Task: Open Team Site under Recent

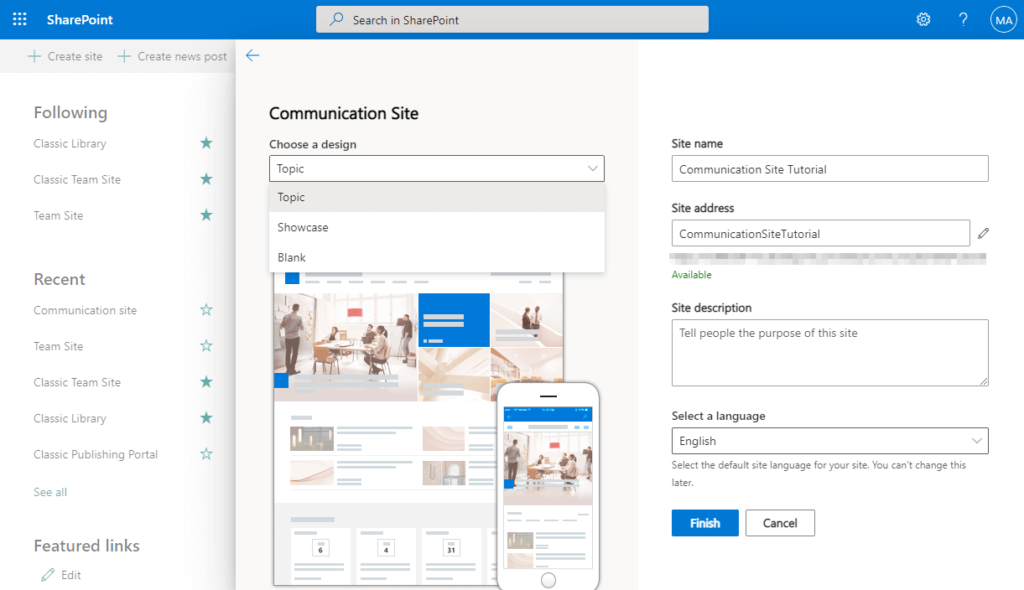Action: [58, 346]
